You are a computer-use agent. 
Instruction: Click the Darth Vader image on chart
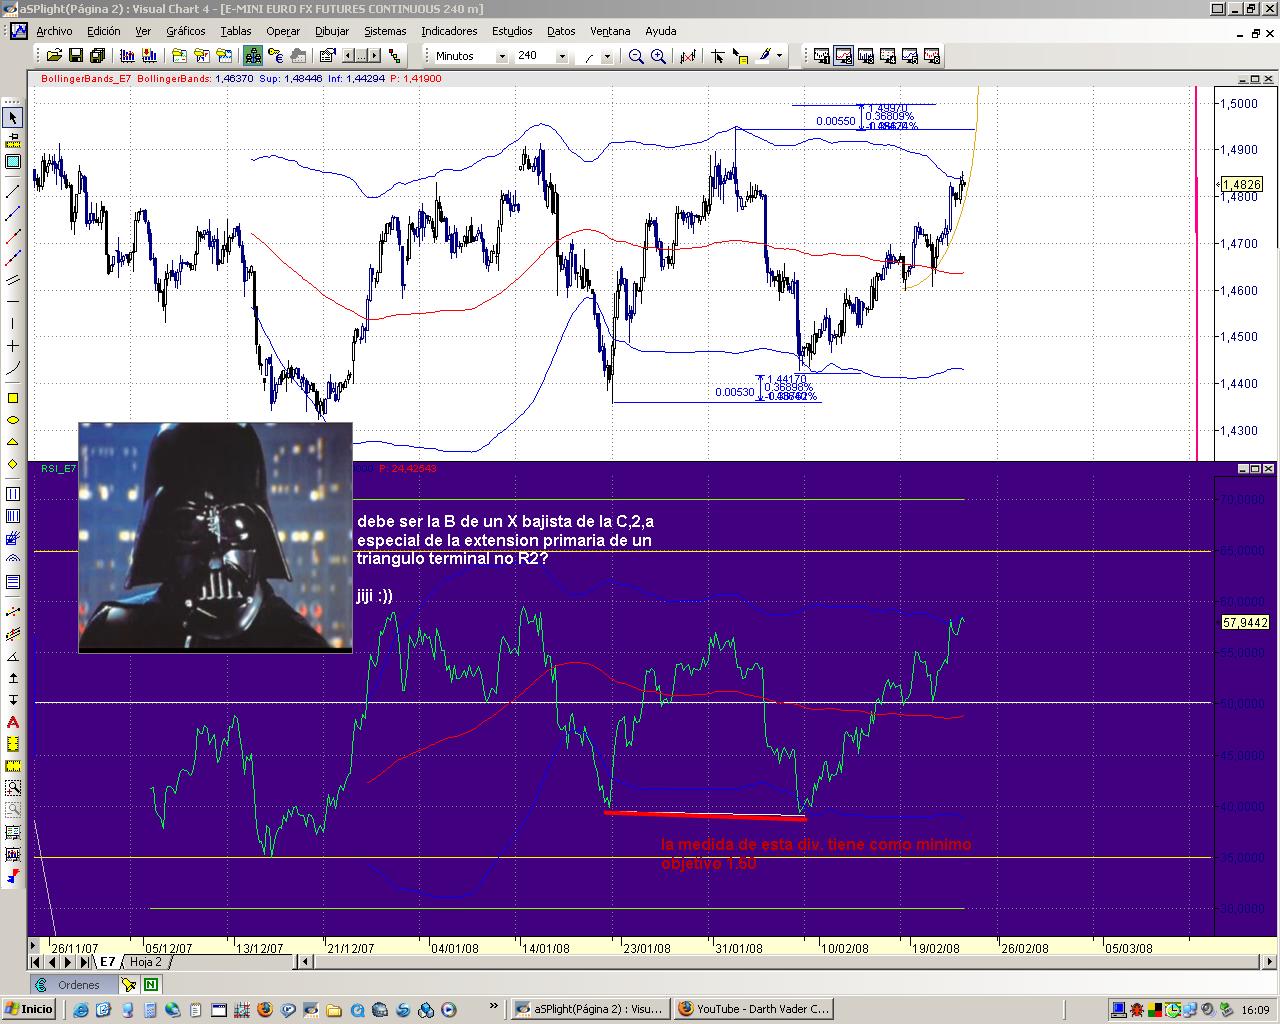pos(215,538)
